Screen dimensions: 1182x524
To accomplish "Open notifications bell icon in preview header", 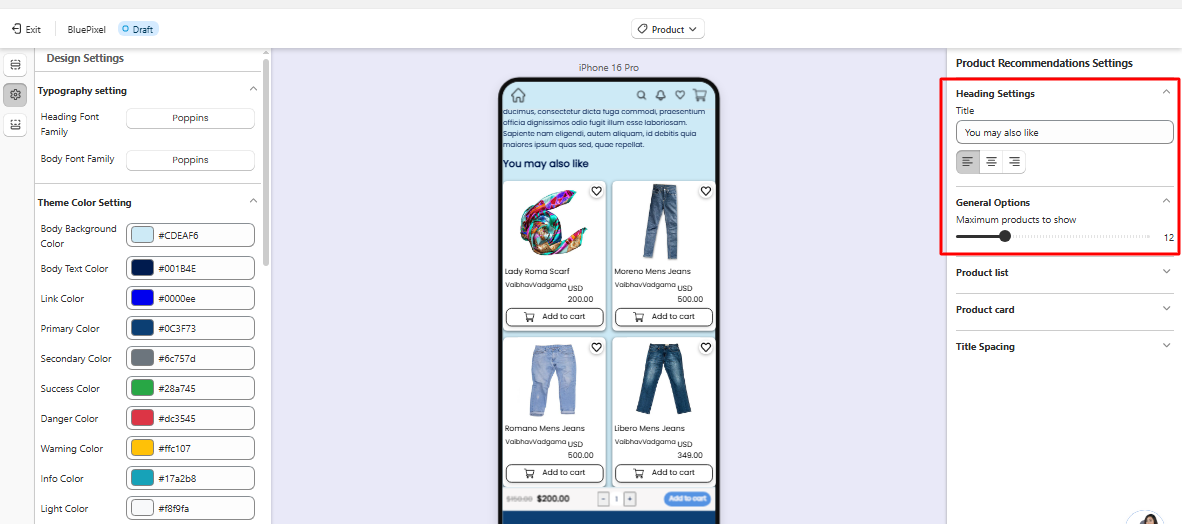I will coord(660,96).
